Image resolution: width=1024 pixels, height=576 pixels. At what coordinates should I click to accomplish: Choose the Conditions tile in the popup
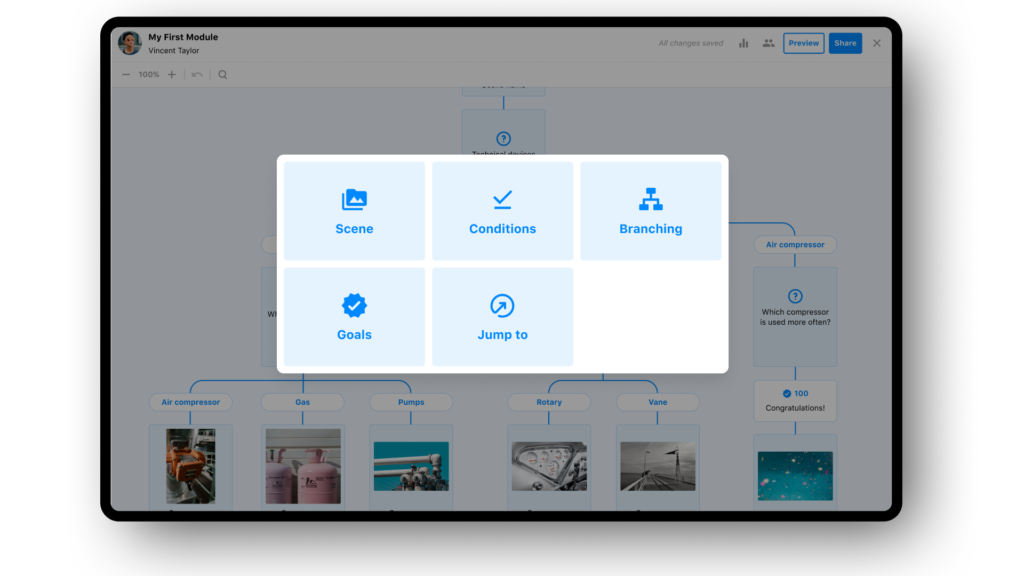502,211
